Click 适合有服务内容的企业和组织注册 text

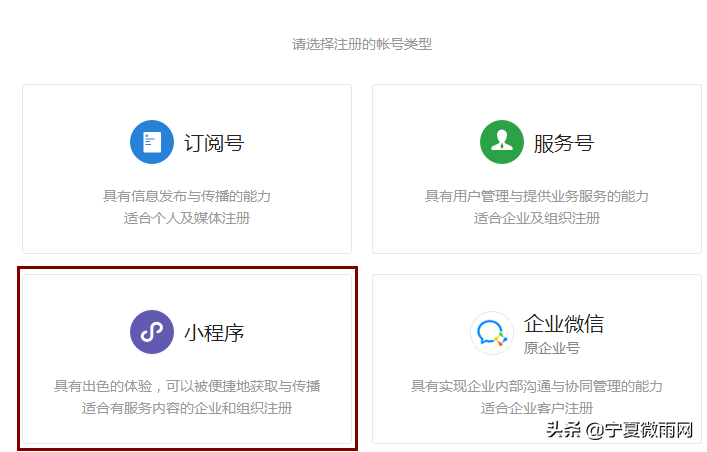point(187,408)
